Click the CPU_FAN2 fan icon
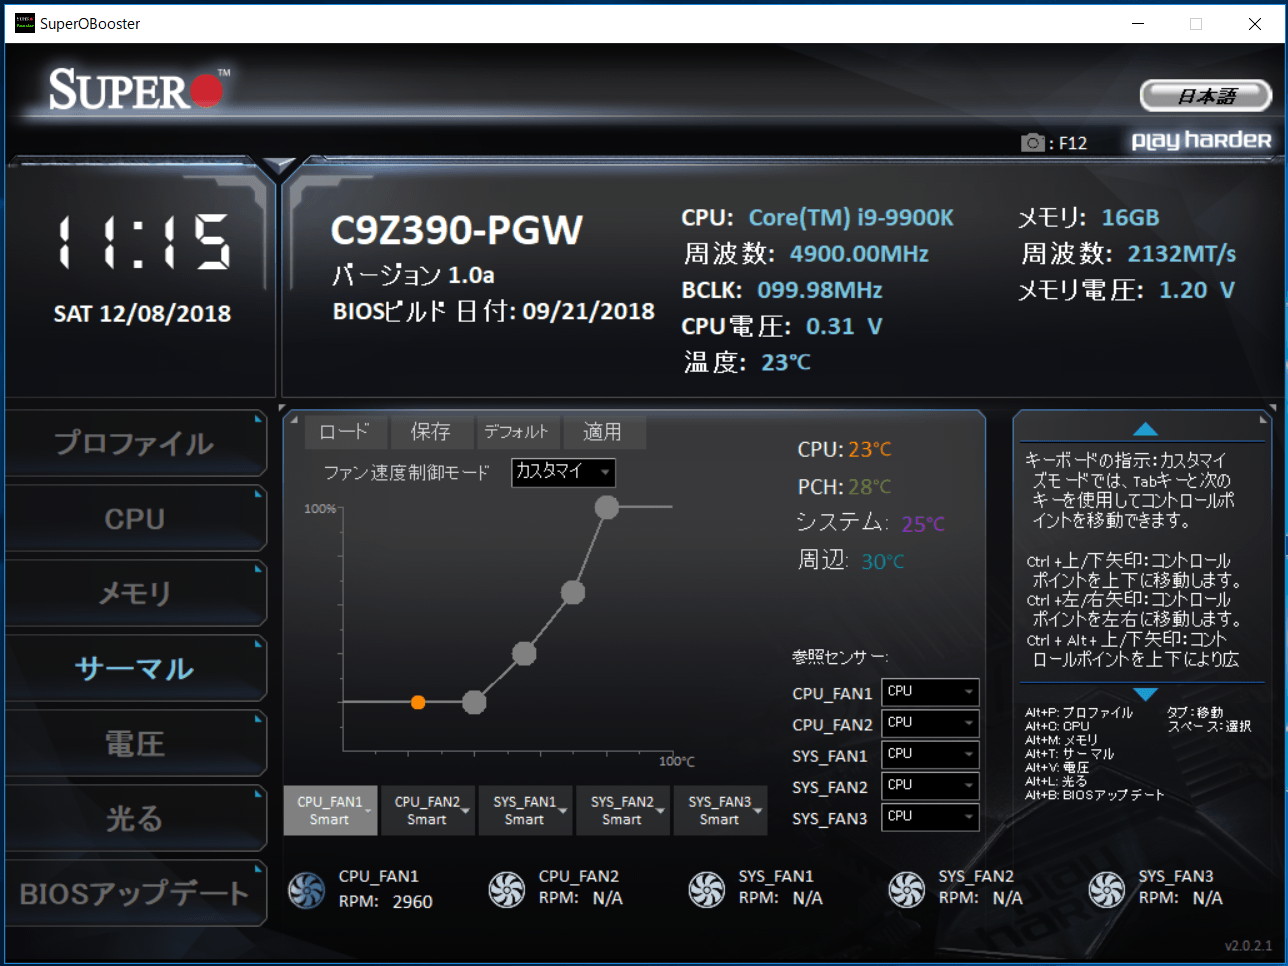 pyautogui.click(x=507, y=890)
